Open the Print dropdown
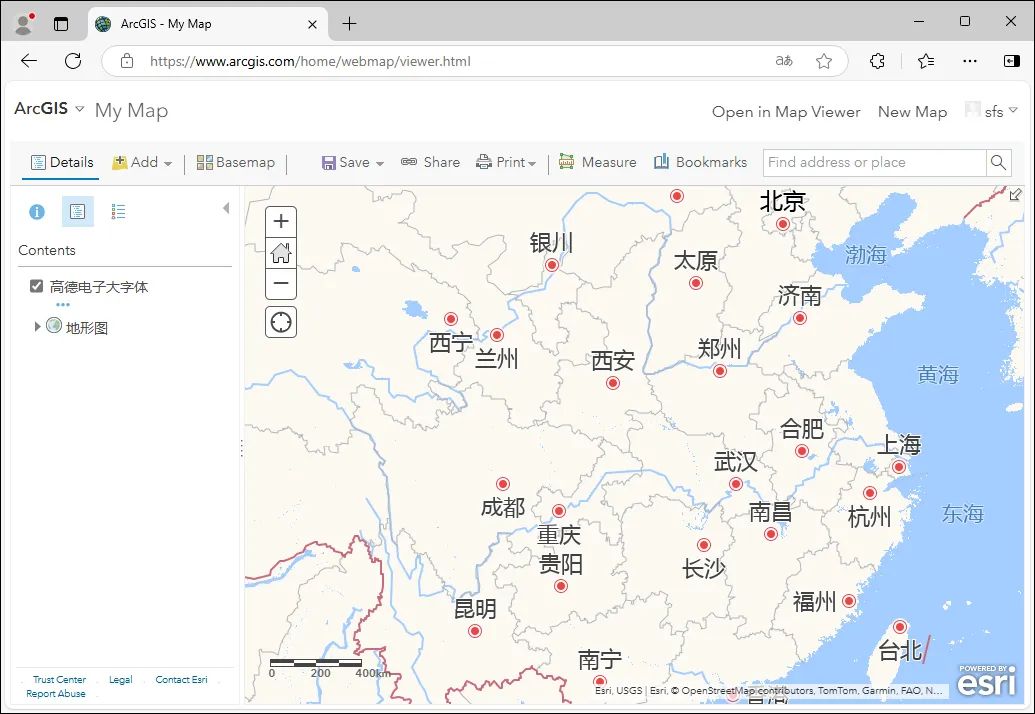1035x714 pixels. click(506, 162)
